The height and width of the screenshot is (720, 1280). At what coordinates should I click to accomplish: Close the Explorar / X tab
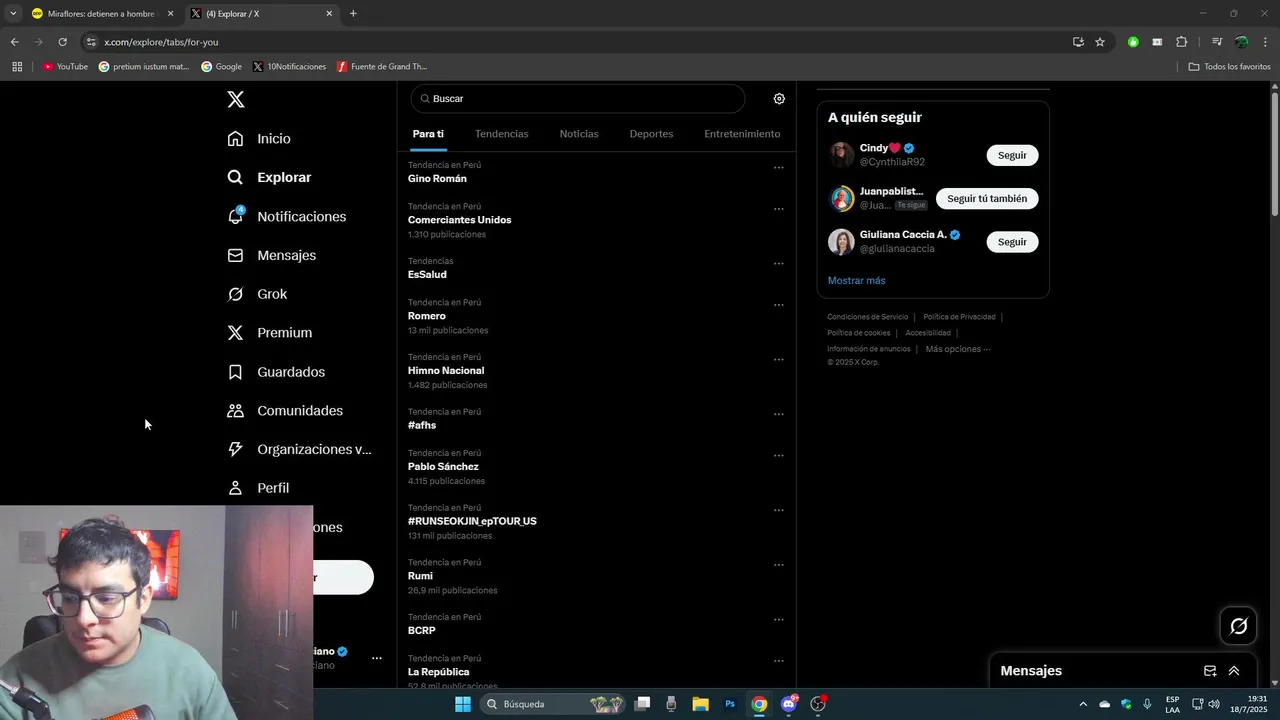pos(330,14)
